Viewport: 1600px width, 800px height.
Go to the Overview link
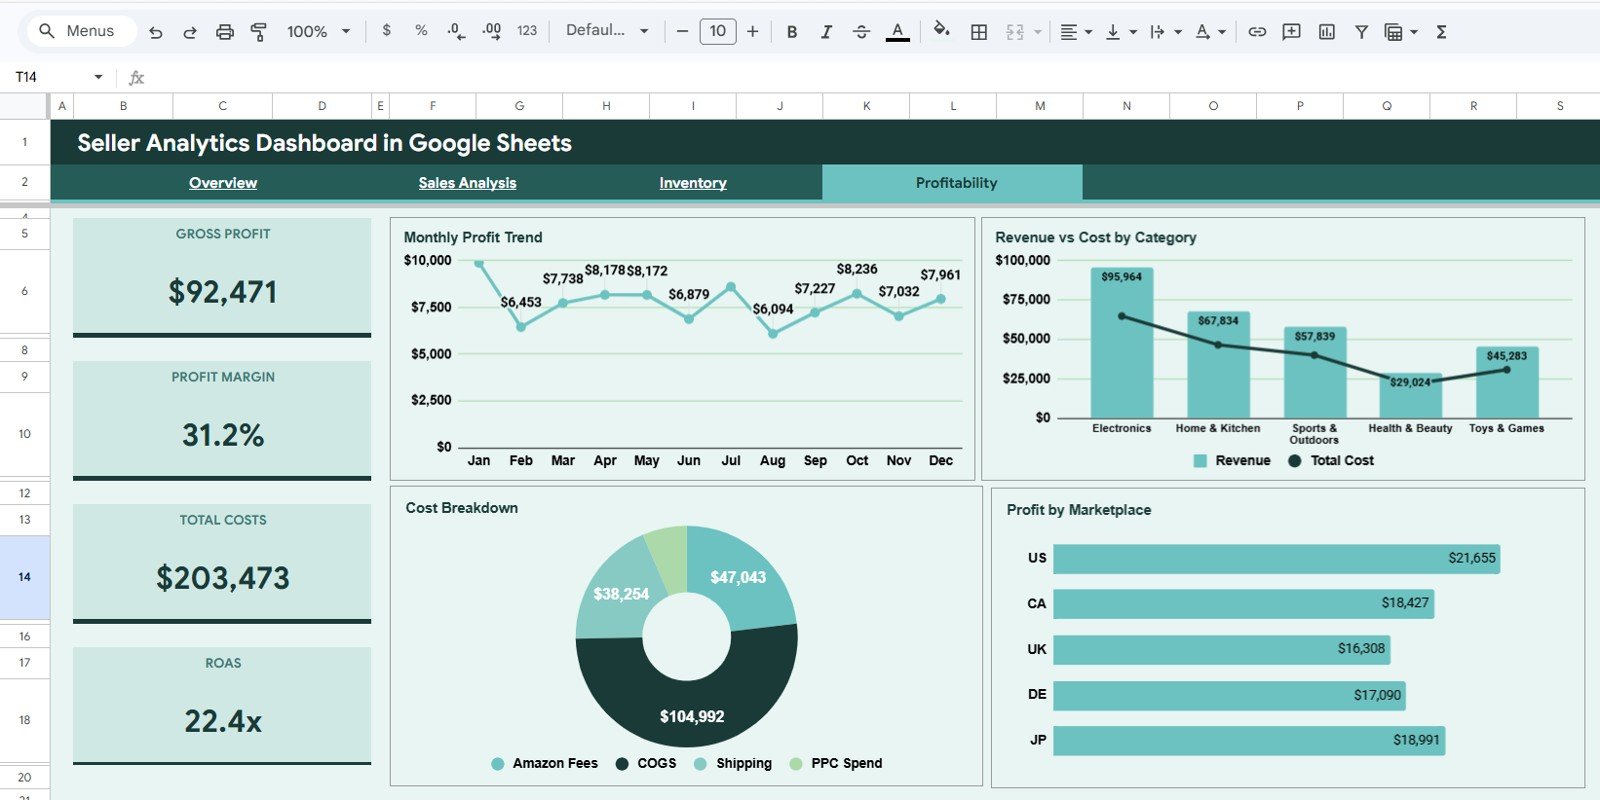pos(223,183)
